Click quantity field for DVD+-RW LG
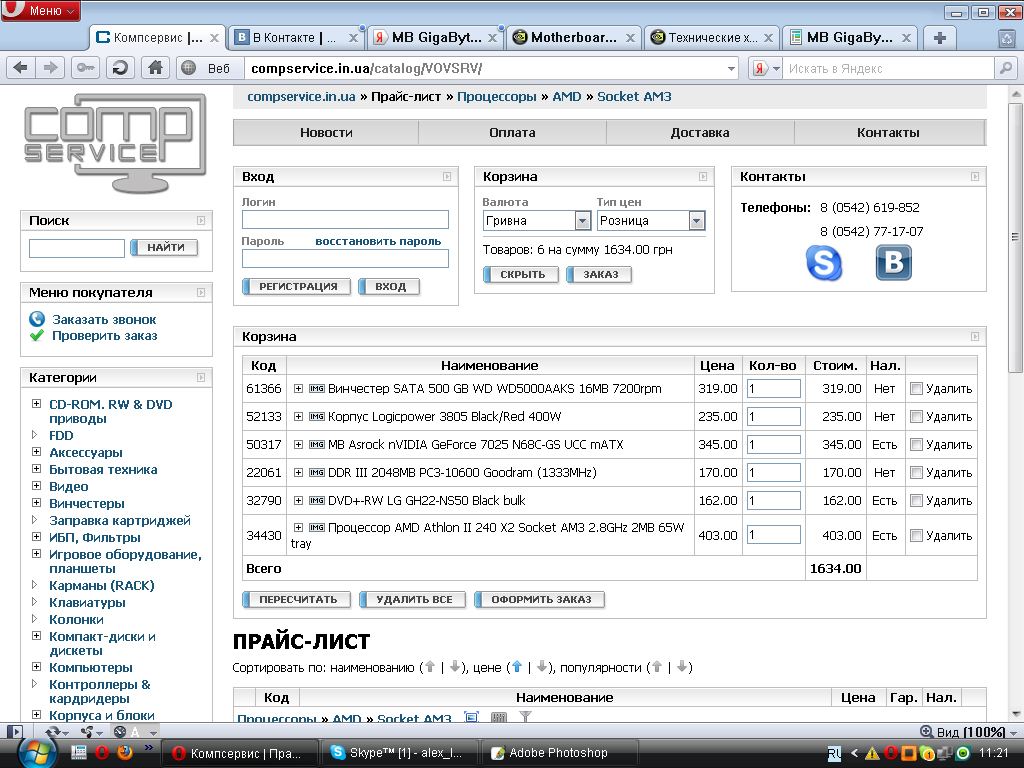 point(774,501)
